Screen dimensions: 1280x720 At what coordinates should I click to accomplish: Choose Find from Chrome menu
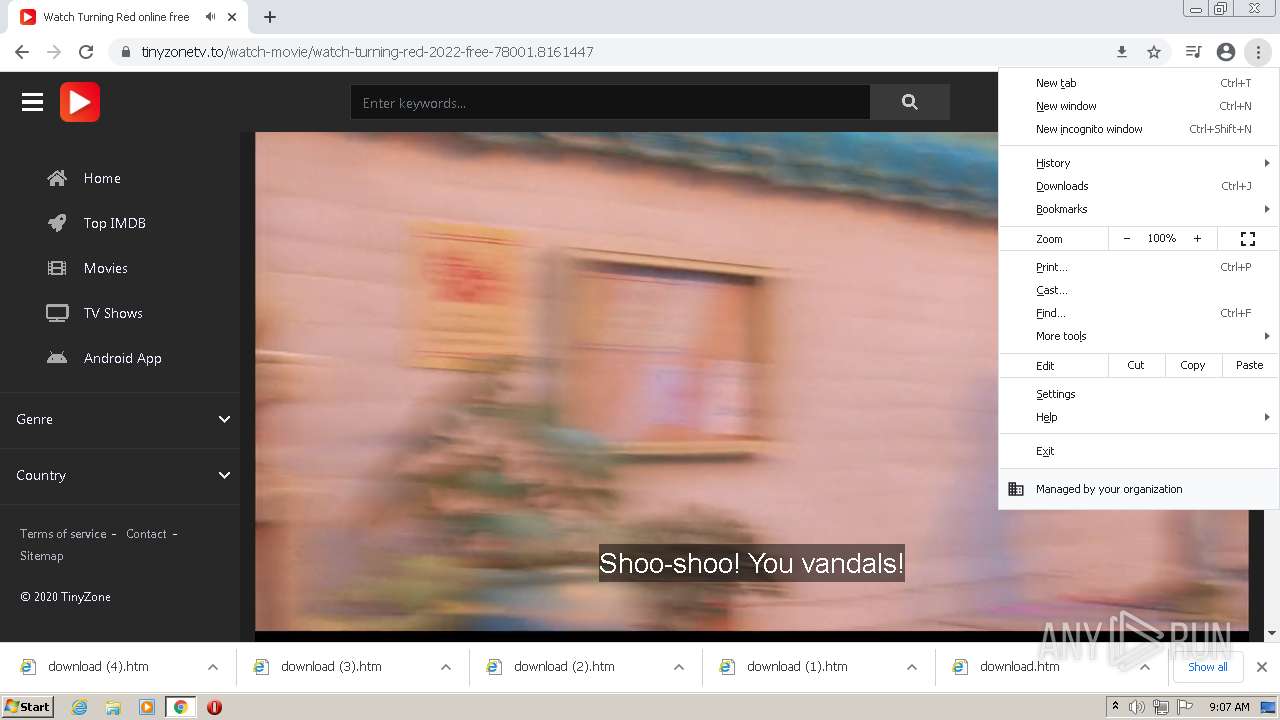[1139, 313]
